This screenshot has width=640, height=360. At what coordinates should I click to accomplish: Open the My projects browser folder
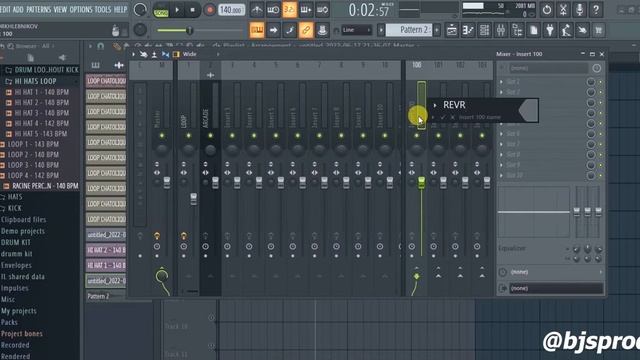click(x=18, y=311)
